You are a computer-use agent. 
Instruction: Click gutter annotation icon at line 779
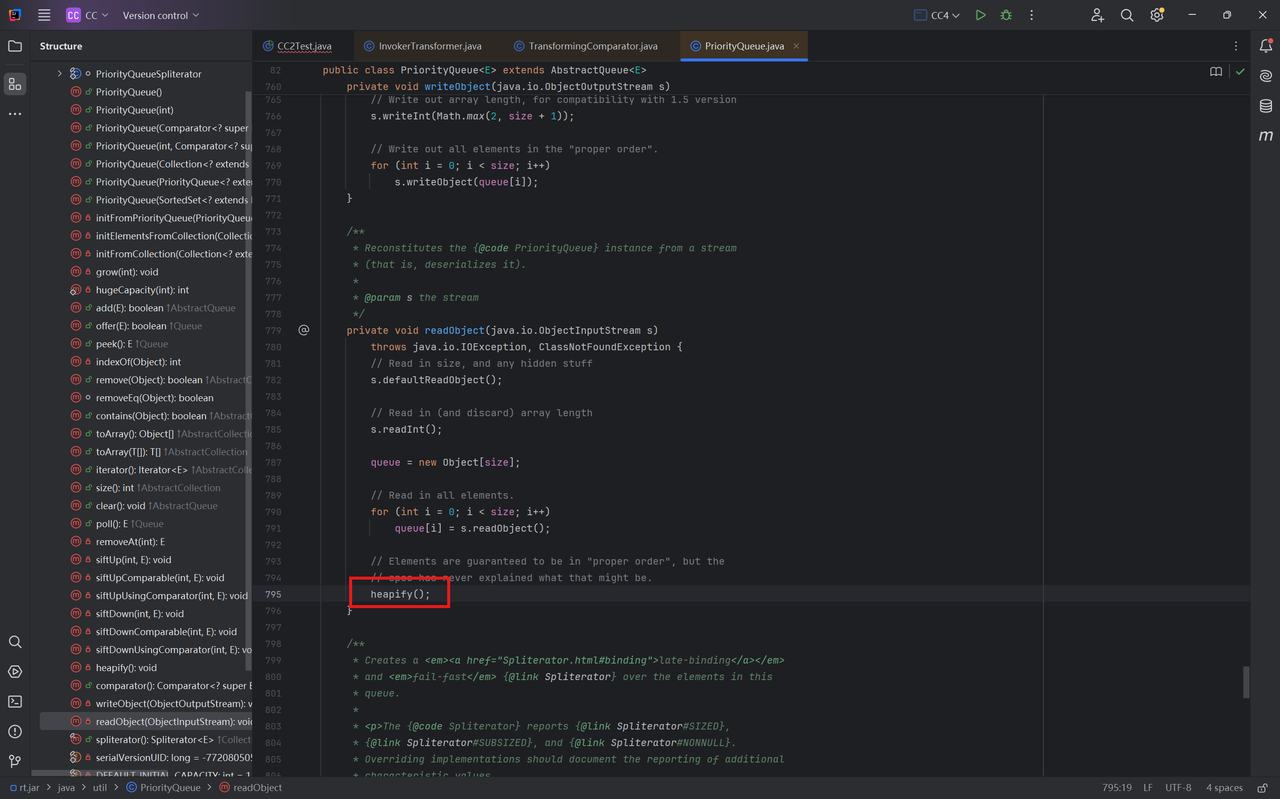click(x=304, y=330)
